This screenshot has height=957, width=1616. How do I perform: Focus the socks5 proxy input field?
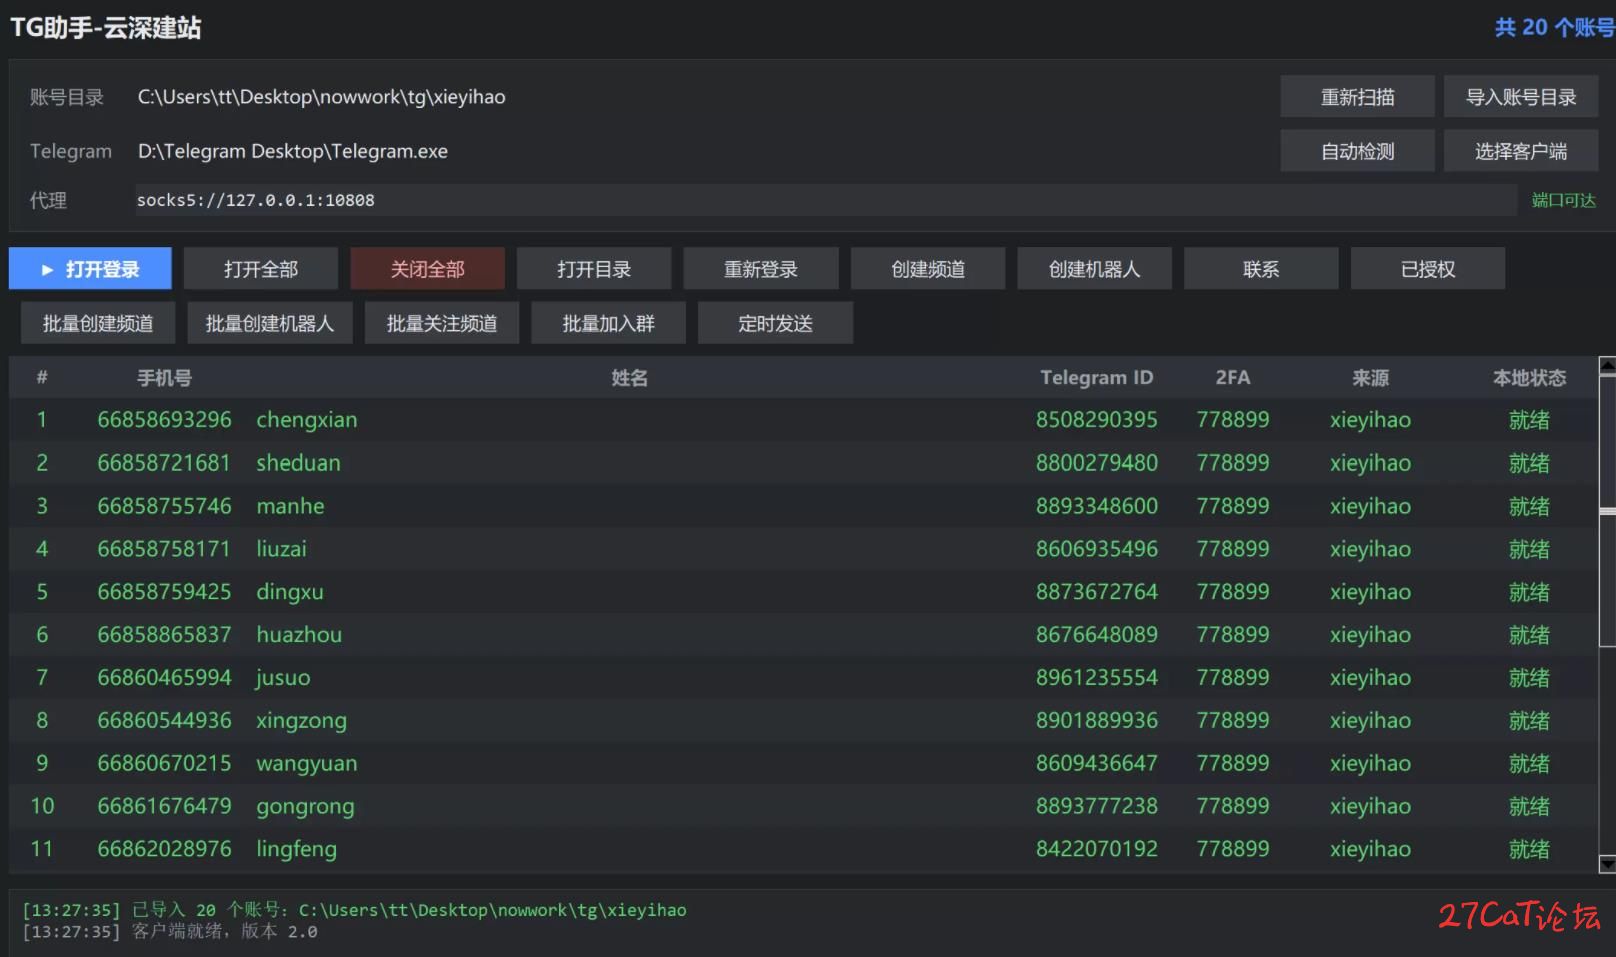pyautogui.click(x=825, y=200)
